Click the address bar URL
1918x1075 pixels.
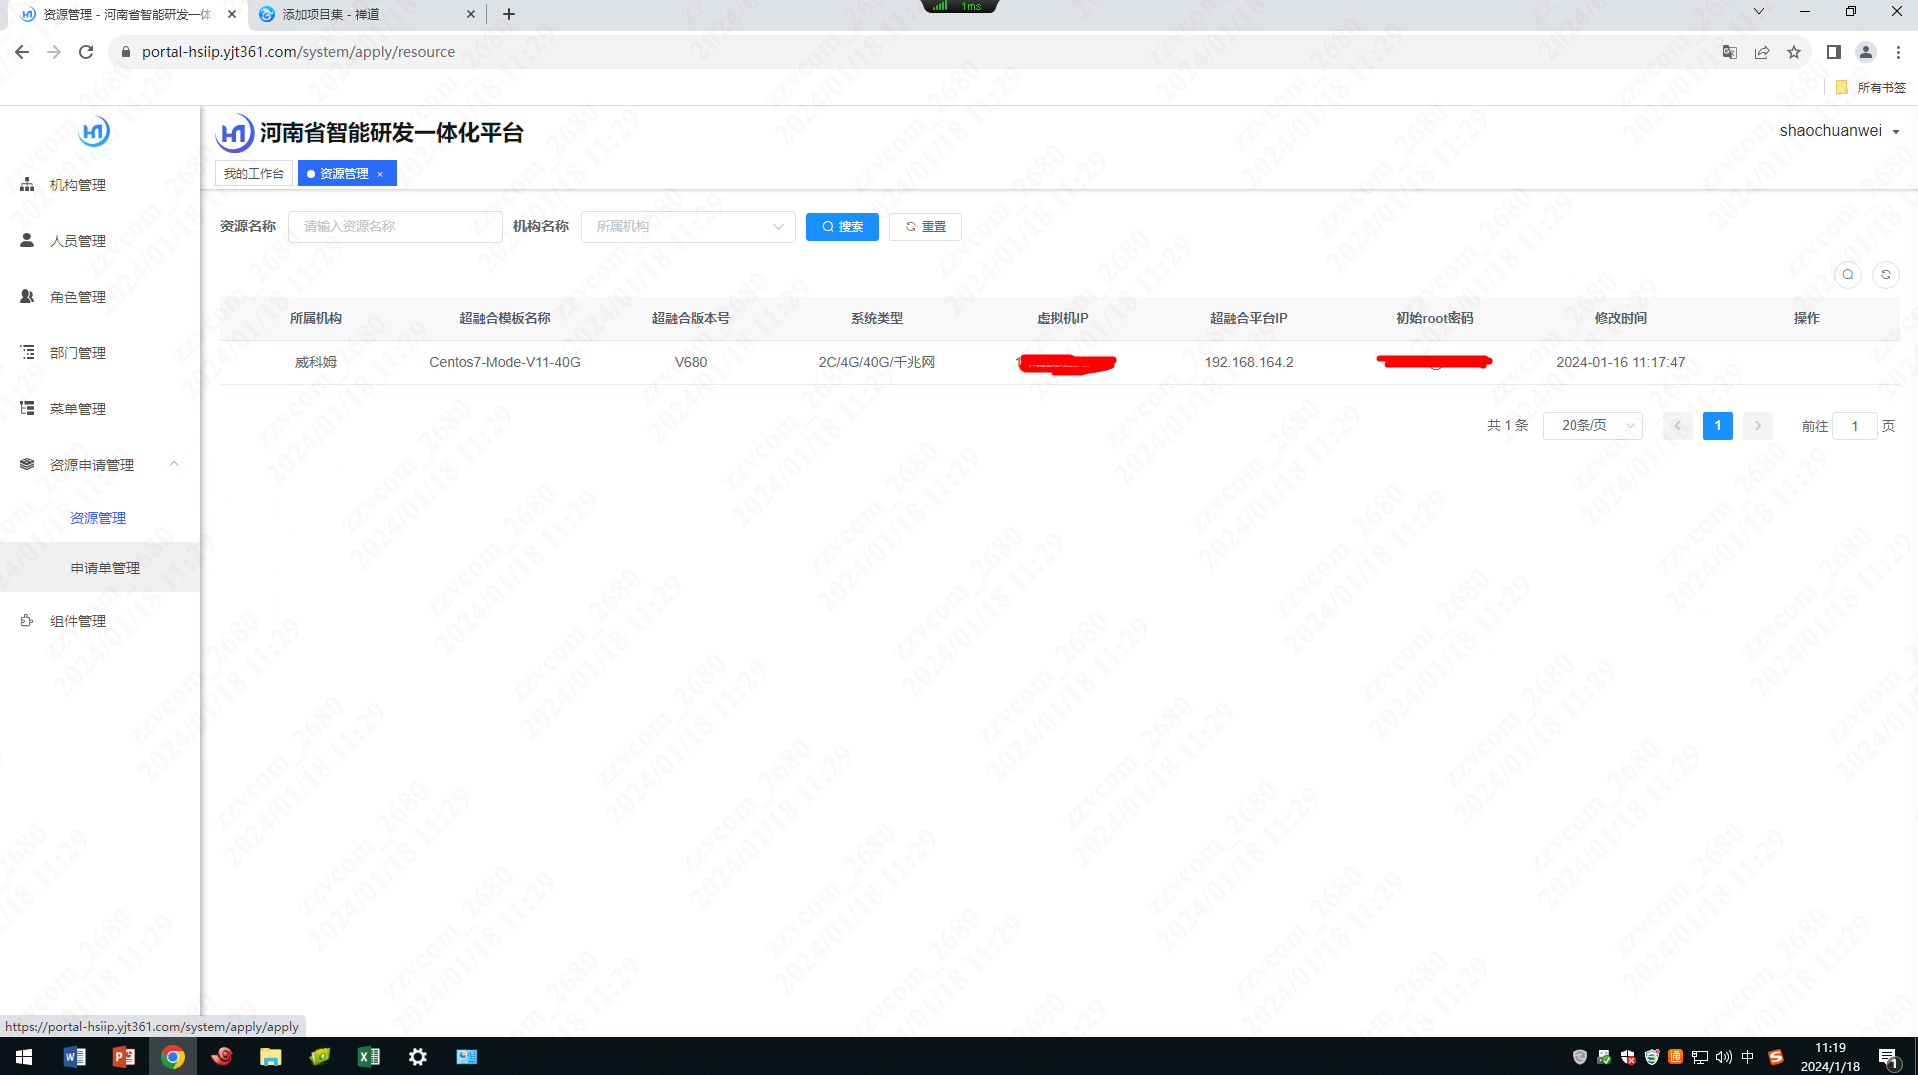298,52
